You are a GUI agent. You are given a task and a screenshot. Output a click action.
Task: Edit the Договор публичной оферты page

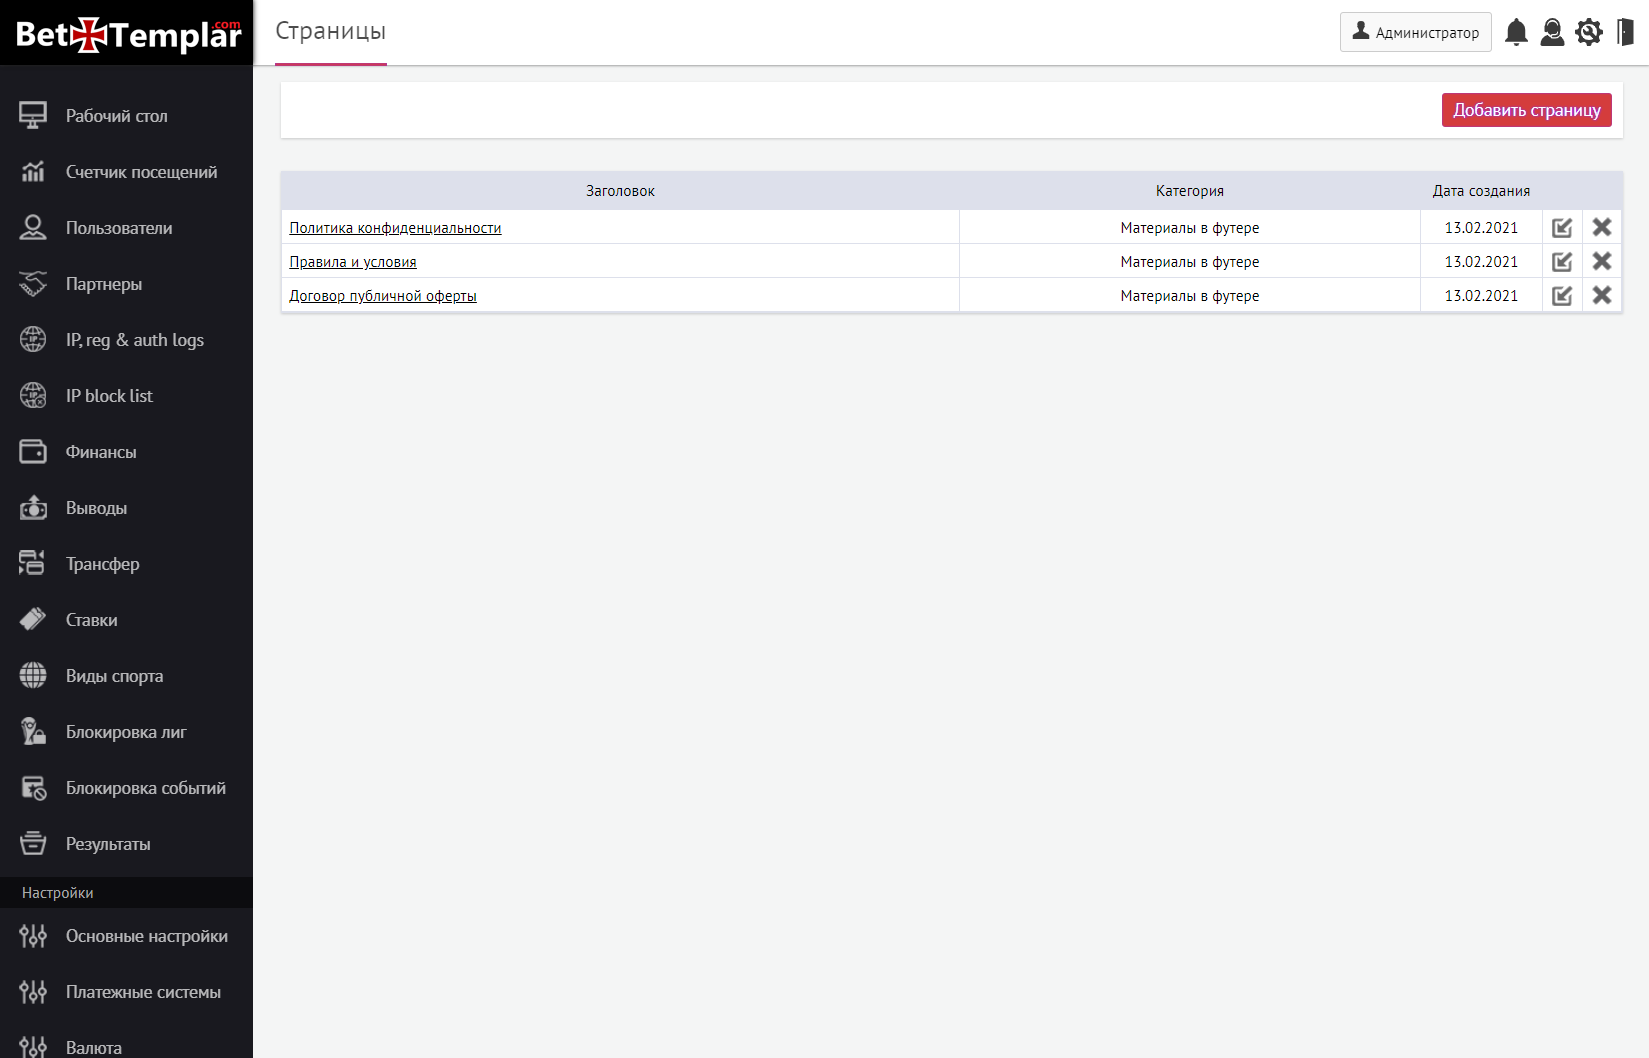[x=1561, y=296]
